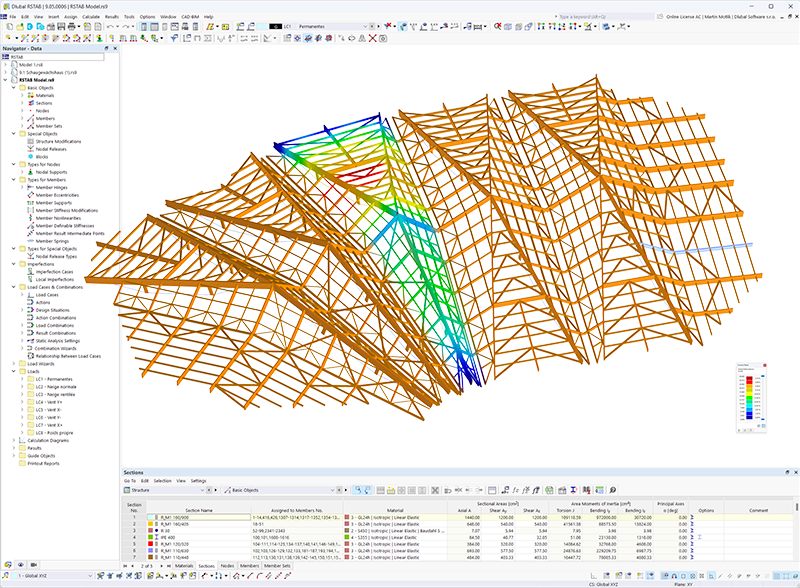This screenshot has height=588, width=800.
Task: Close the Navigator panel with its X
Action: [113, 47]
